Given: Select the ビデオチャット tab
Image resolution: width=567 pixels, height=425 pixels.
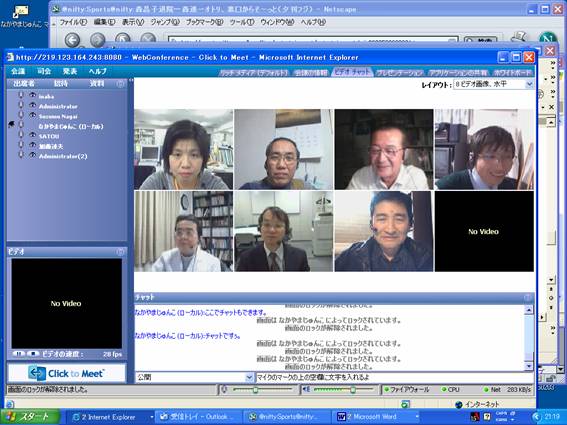Looking at the screenshot, I should [x=352, y=72].
